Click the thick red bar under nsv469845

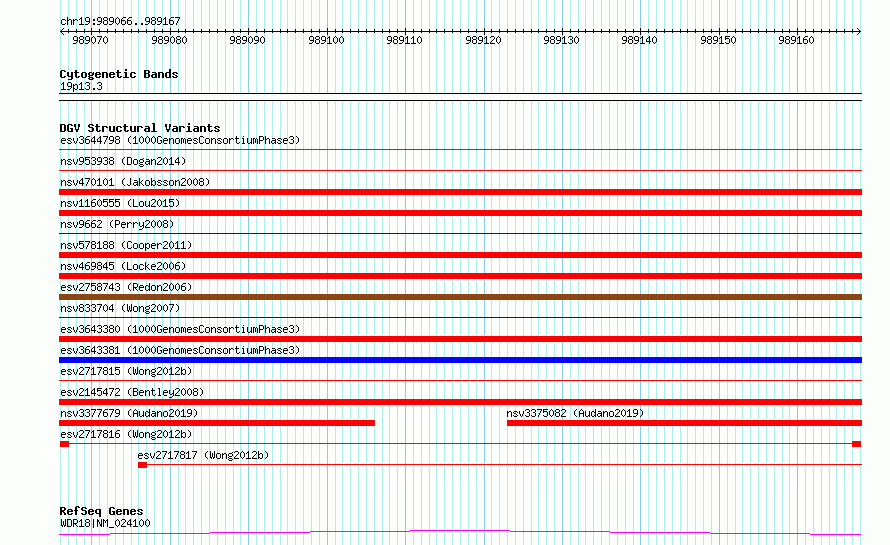coord(460,276)
